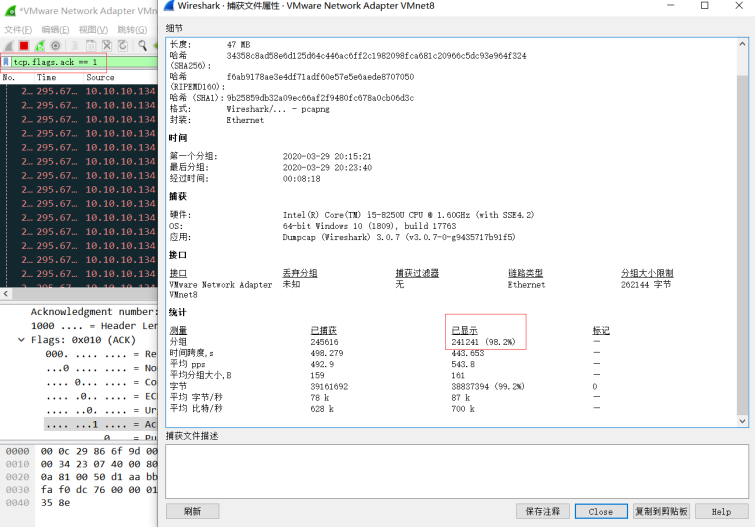
Task: Click the details pane scrollbar down arrow
Action: click(x=742, y=421)
